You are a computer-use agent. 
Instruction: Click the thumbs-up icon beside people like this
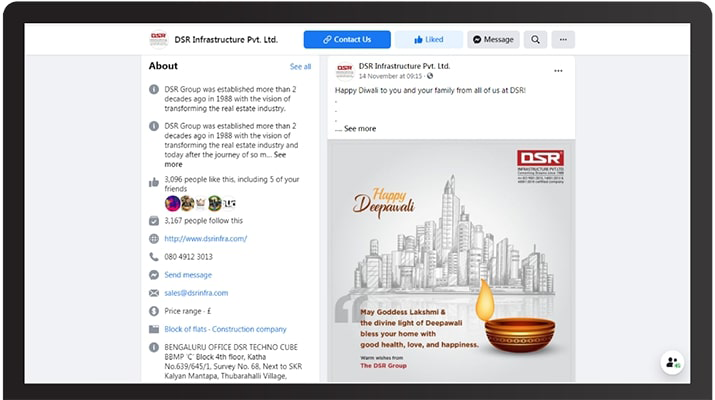154,181
